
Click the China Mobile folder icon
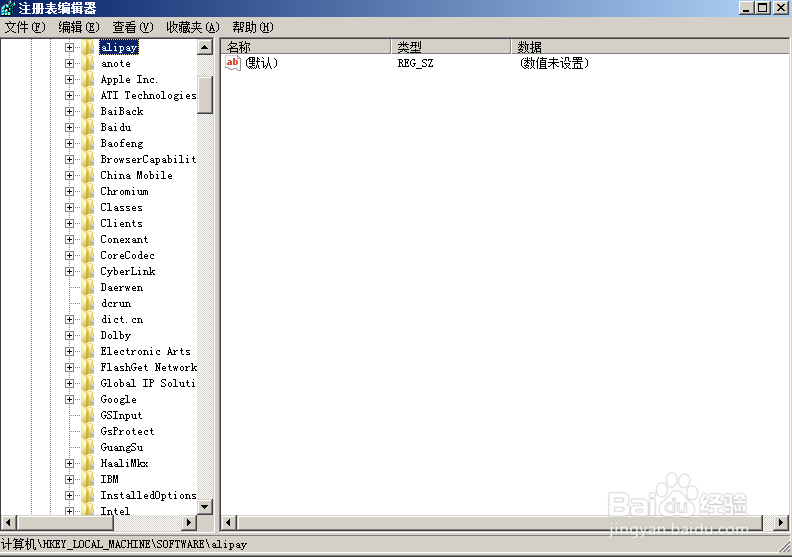88,175
